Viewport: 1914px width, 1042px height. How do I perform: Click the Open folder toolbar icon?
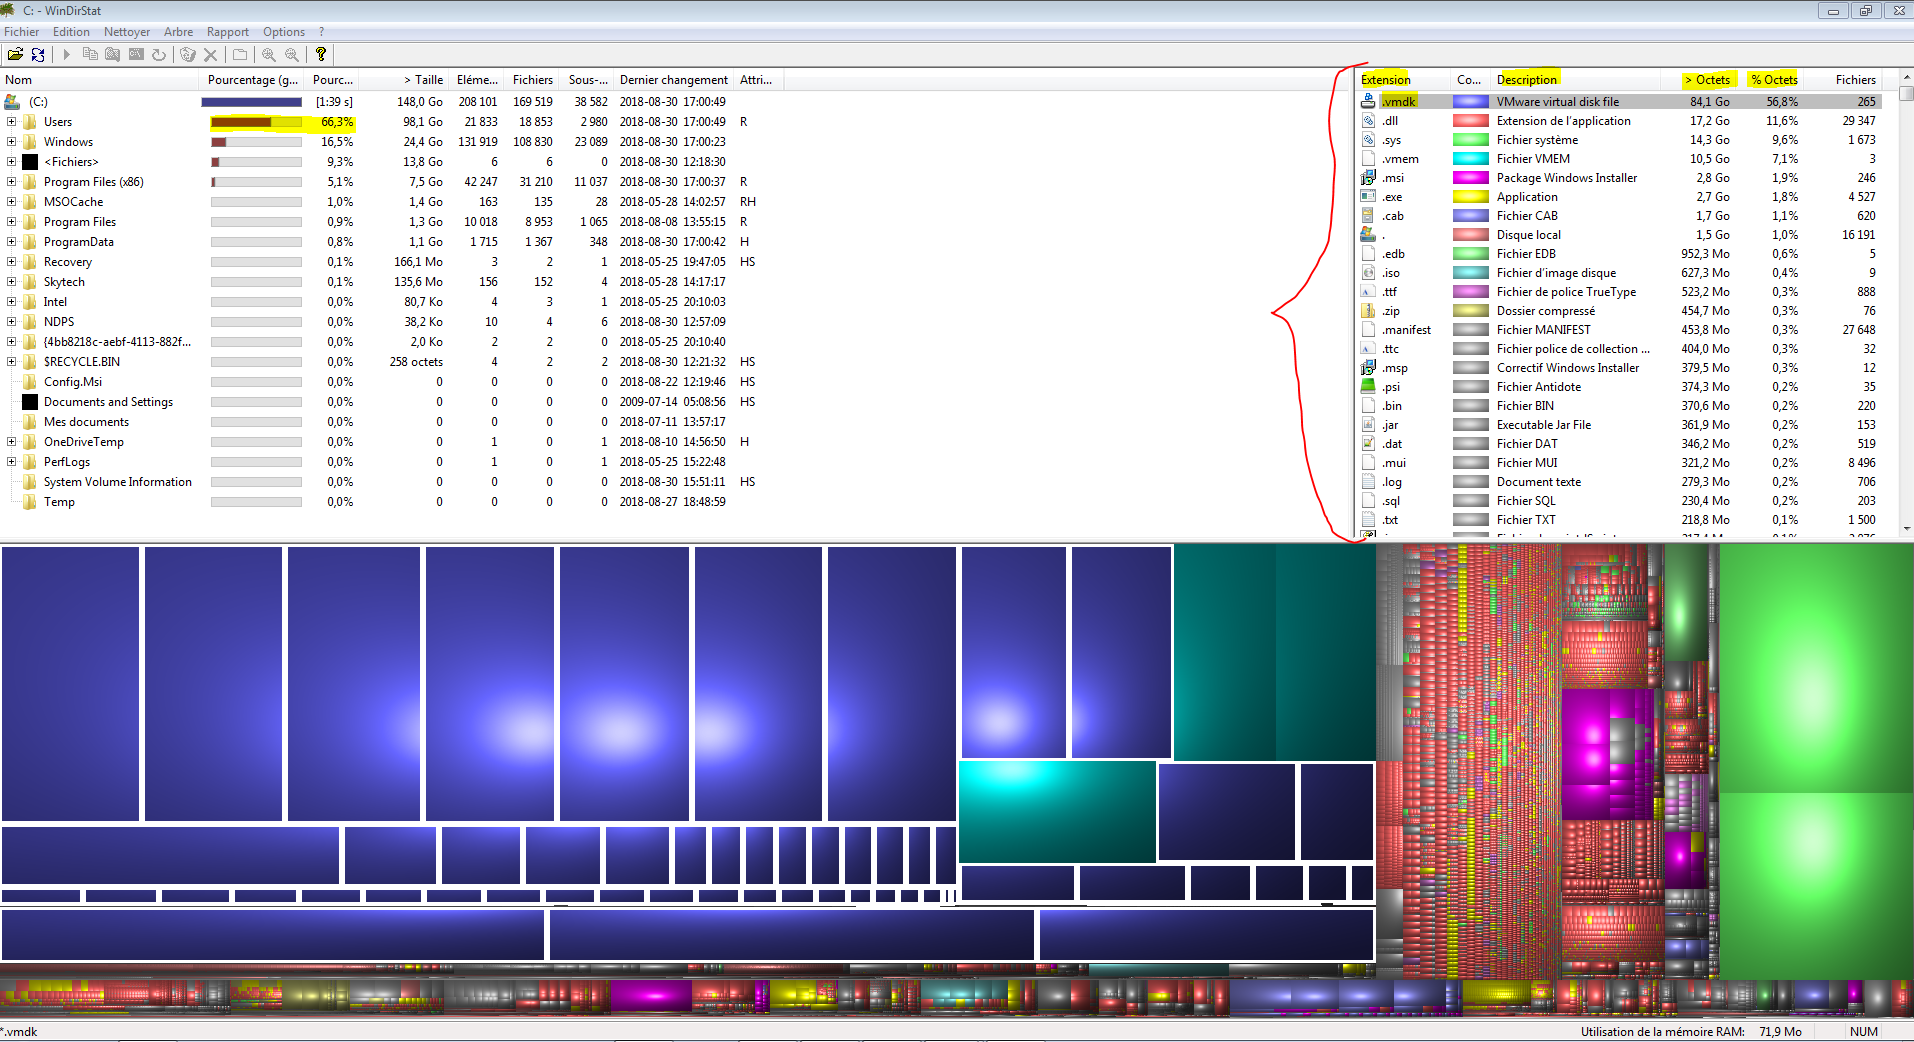click(15, 55)
